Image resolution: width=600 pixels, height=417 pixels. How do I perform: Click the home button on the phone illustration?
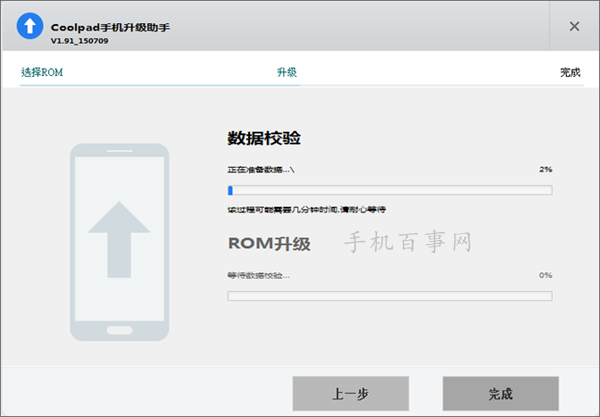coord(119,329)
